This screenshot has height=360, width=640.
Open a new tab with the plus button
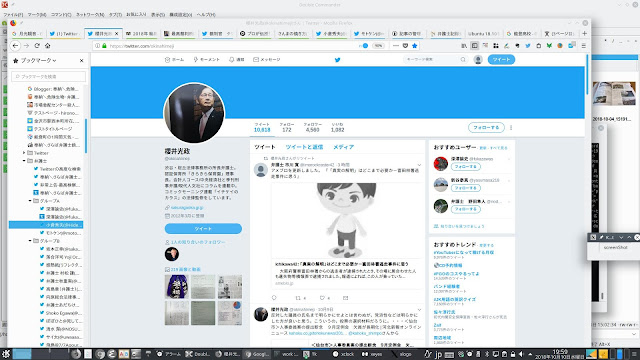tap(584, 33)
